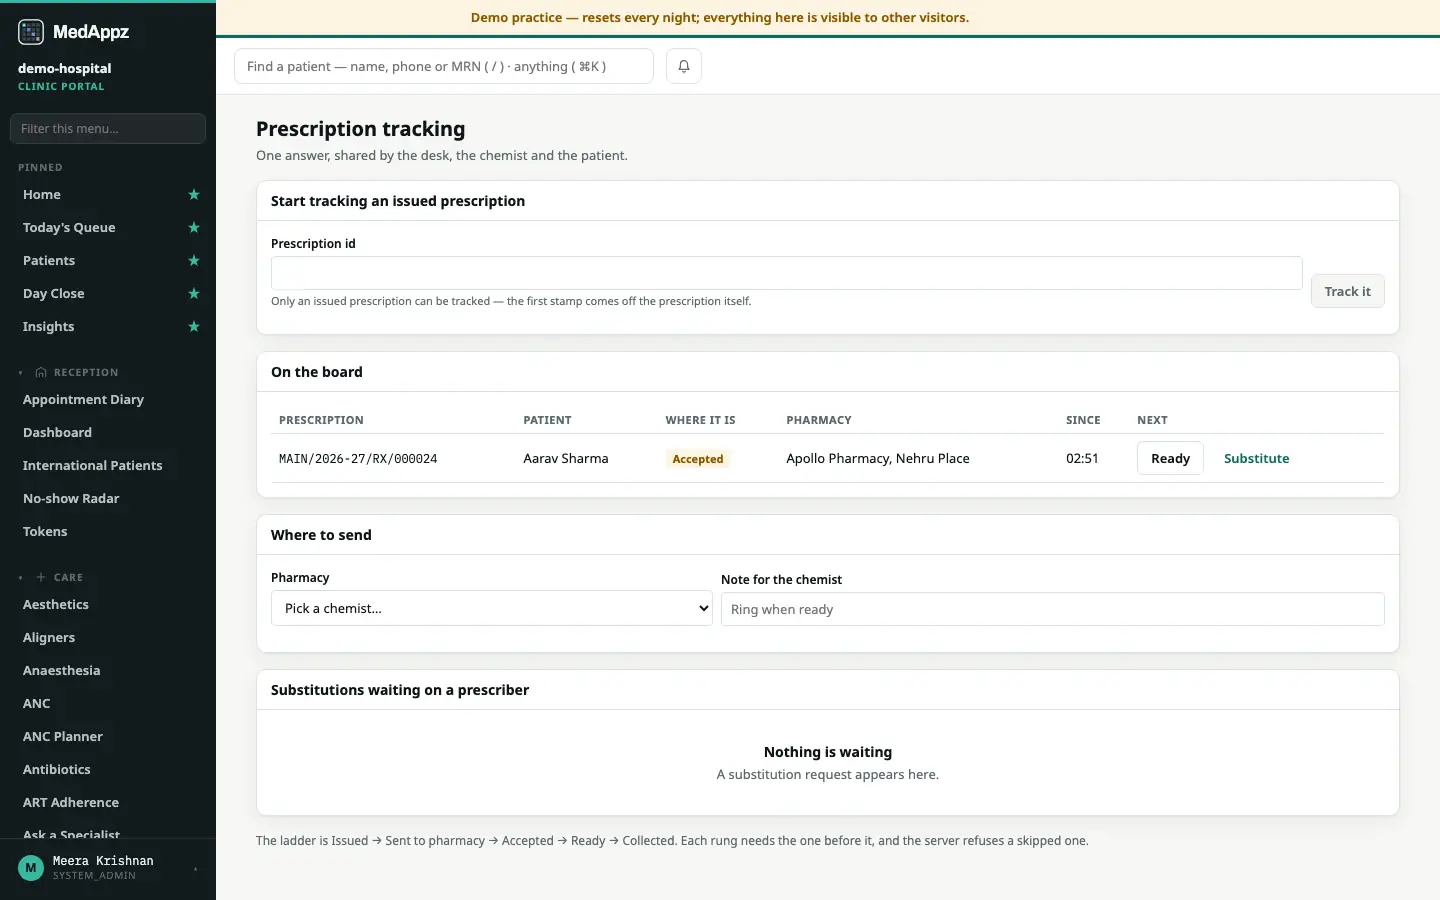This screenshot has width=1440, height=900.
Task: Click the Pharmacy column header
Action: (x=819, y=420)
